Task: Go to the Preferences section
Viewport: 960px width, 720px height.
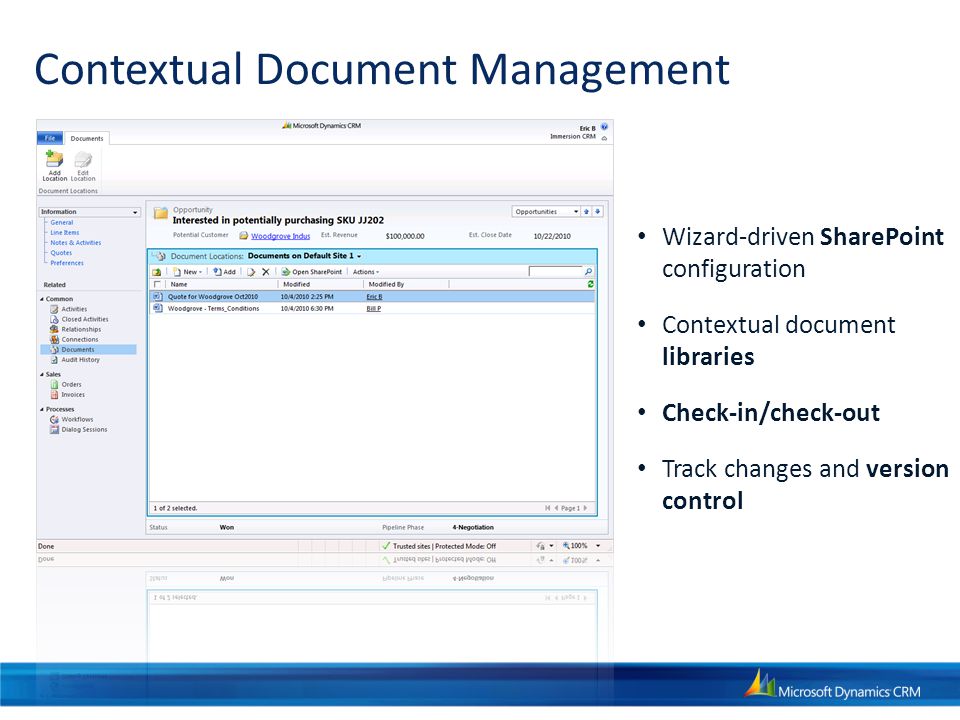Action: point(67,263)
